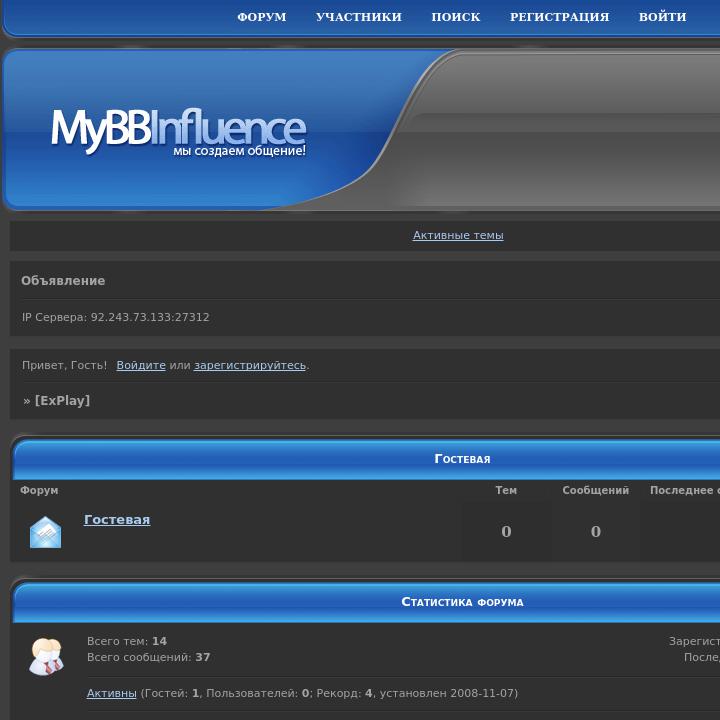Open the РЕГИСТРАЦИЯ registration page
The image size is (720, 720).
click(559, 17)
